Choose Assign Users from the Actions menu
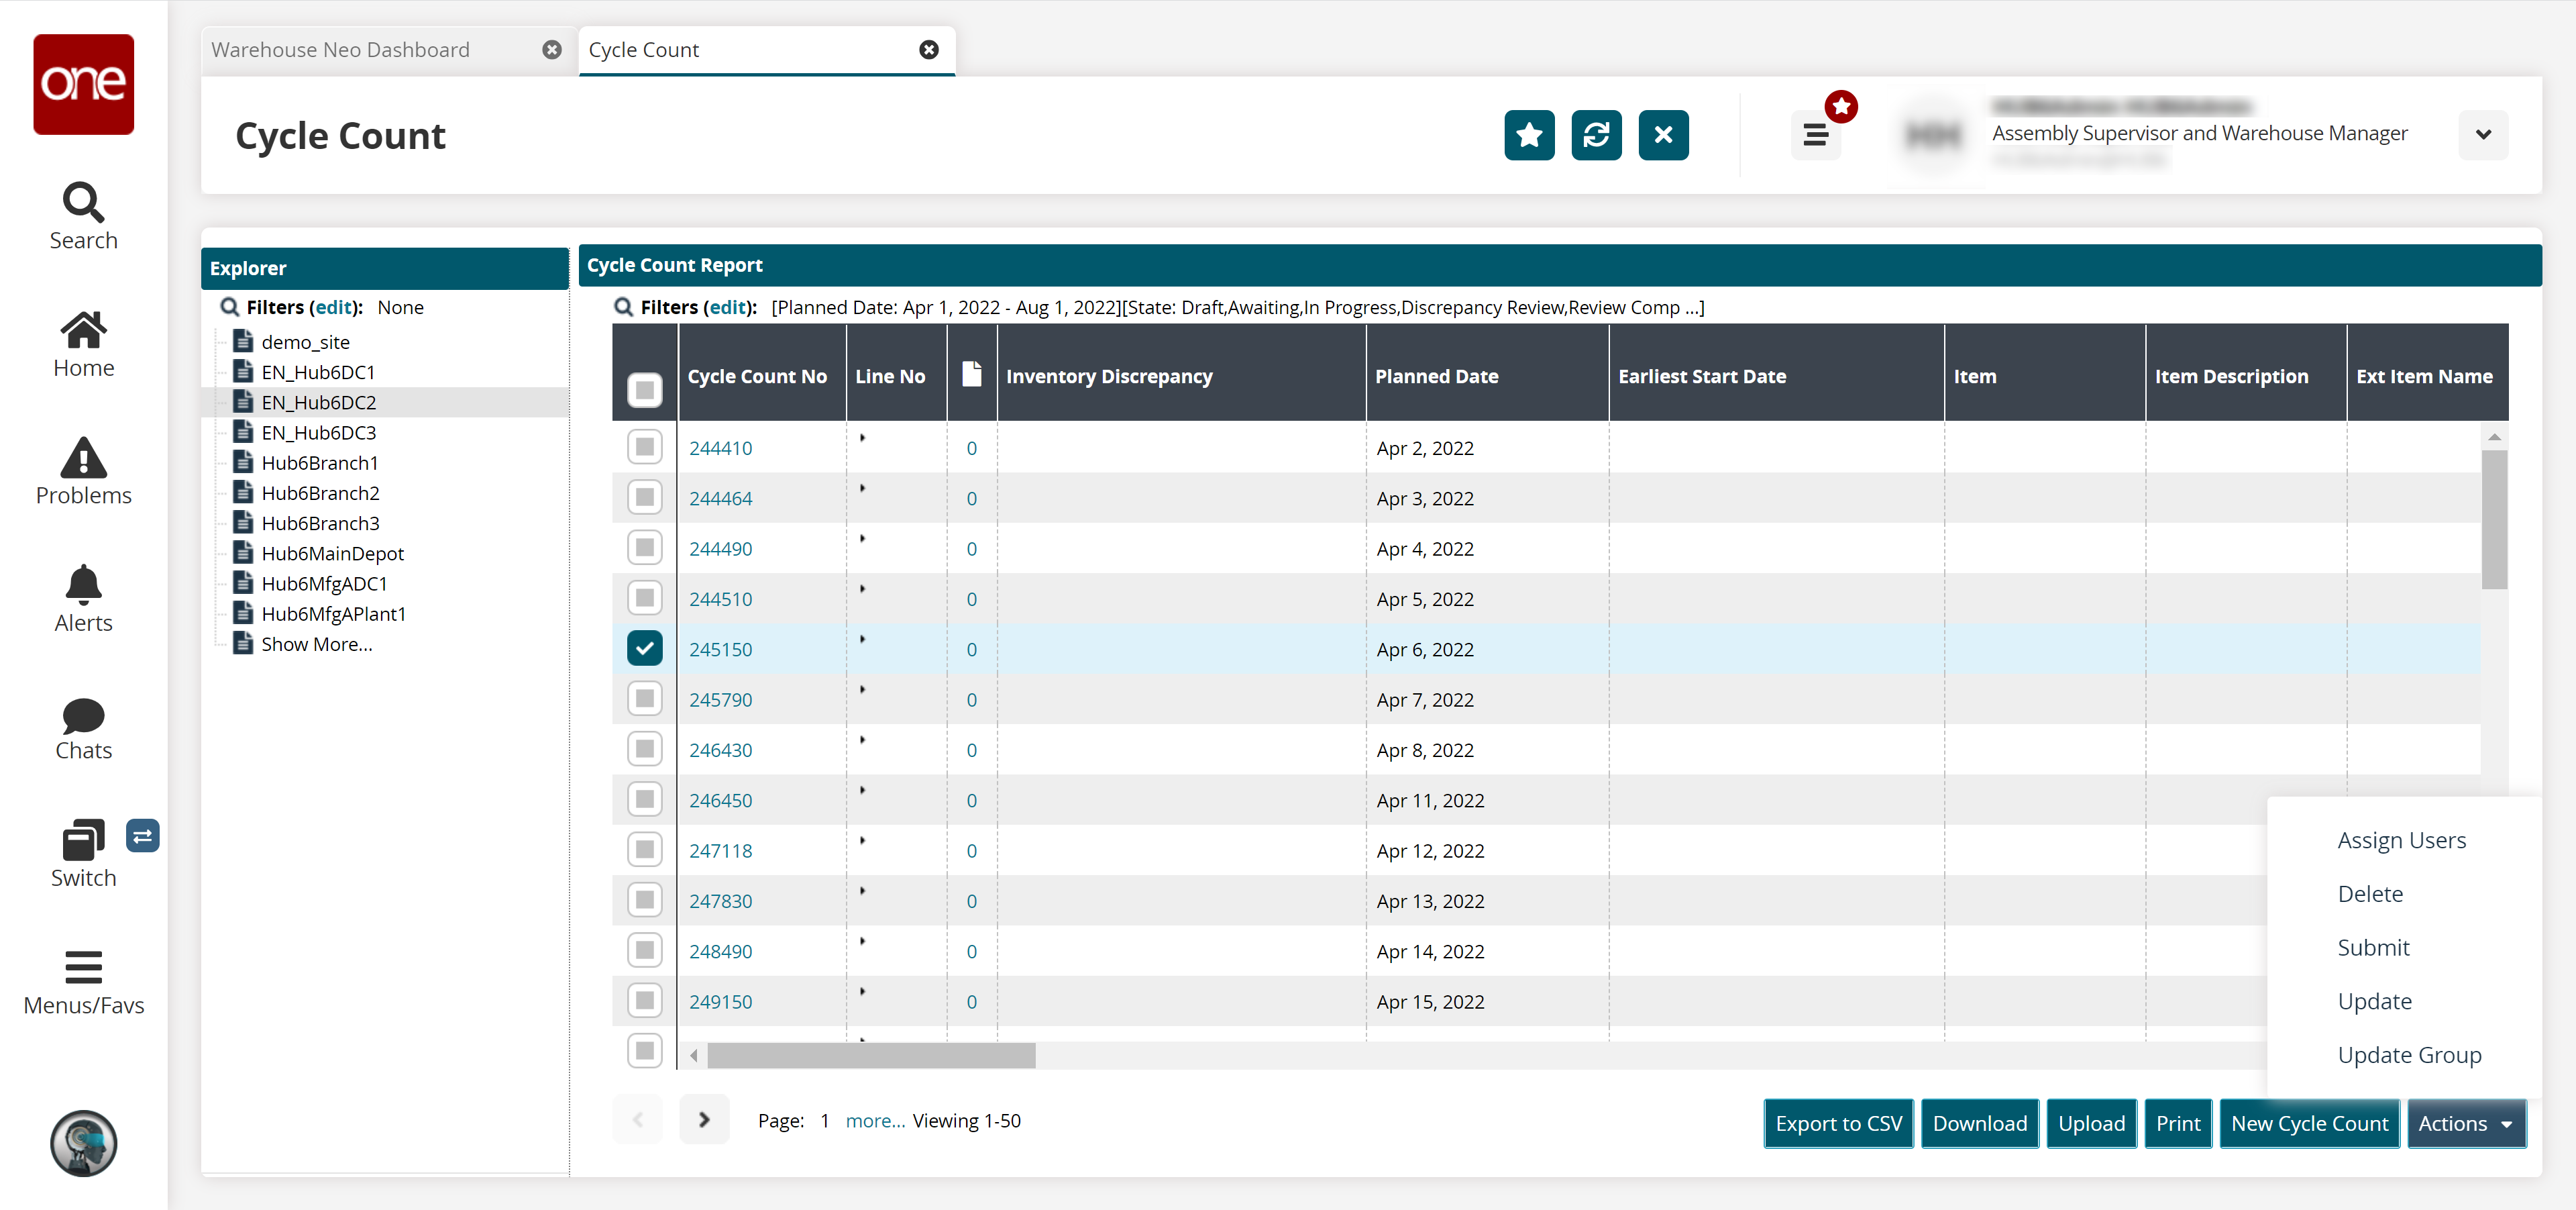 2401,840
